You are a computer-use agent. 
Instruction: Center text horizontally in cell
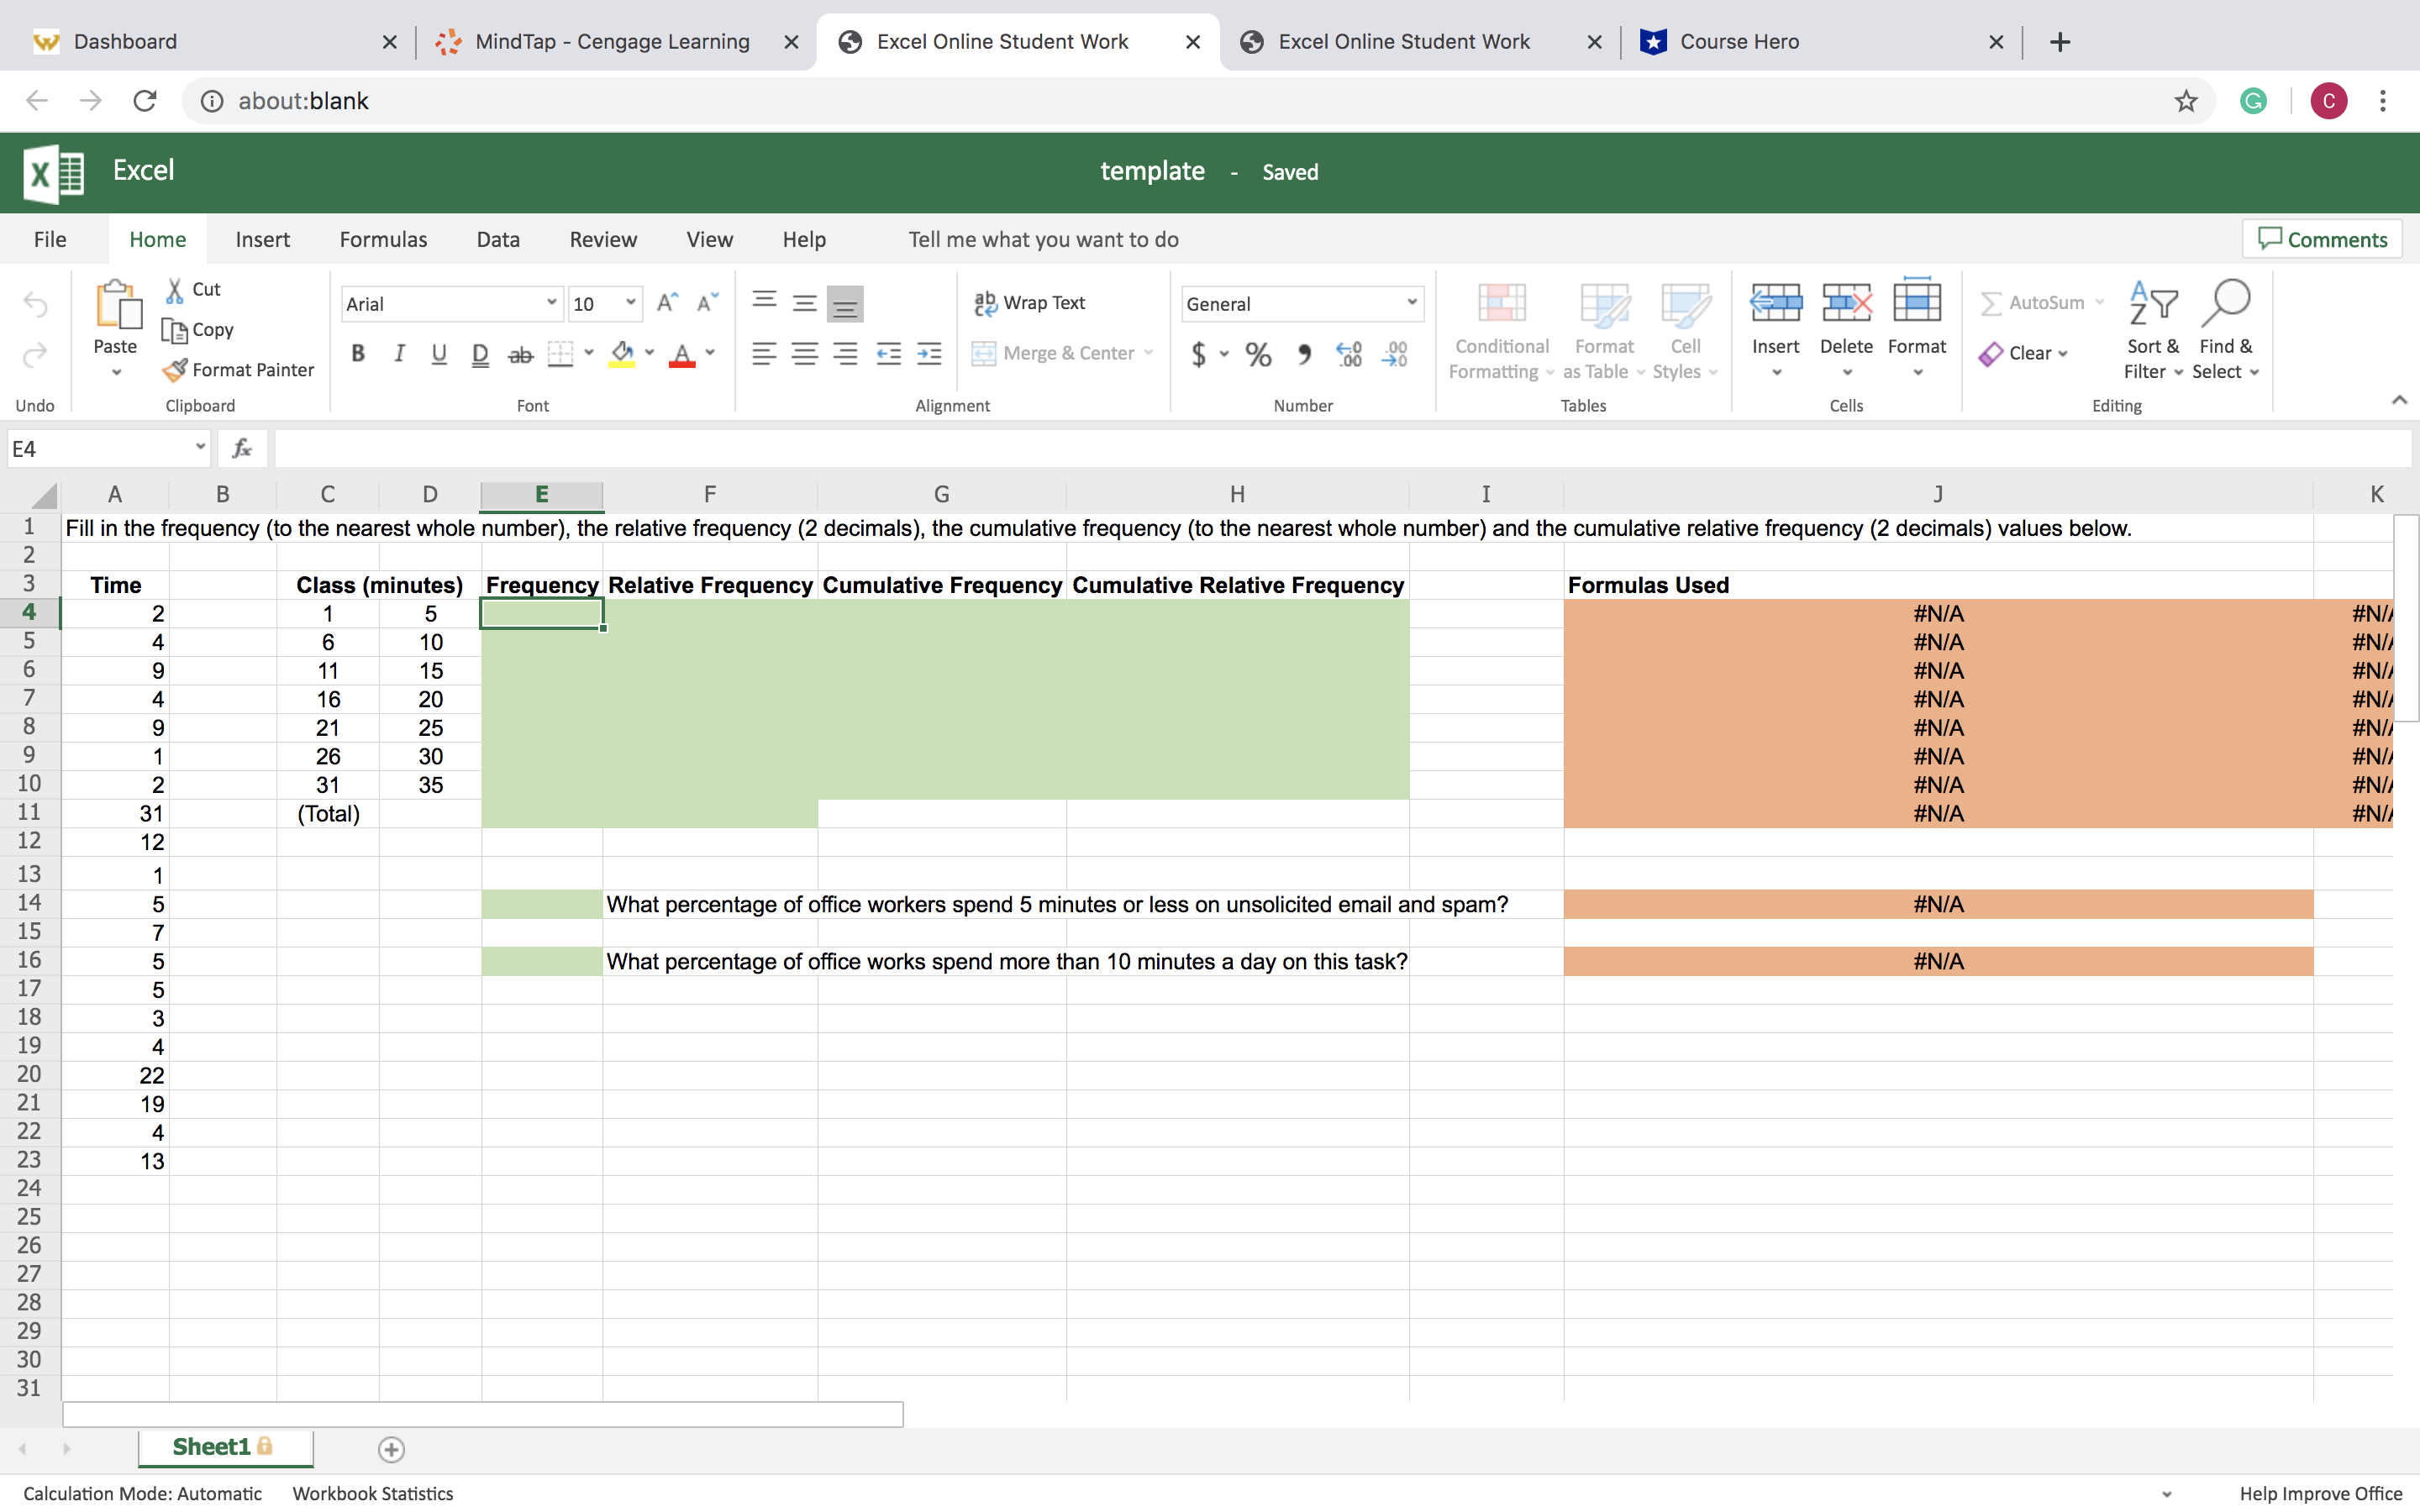805,354
